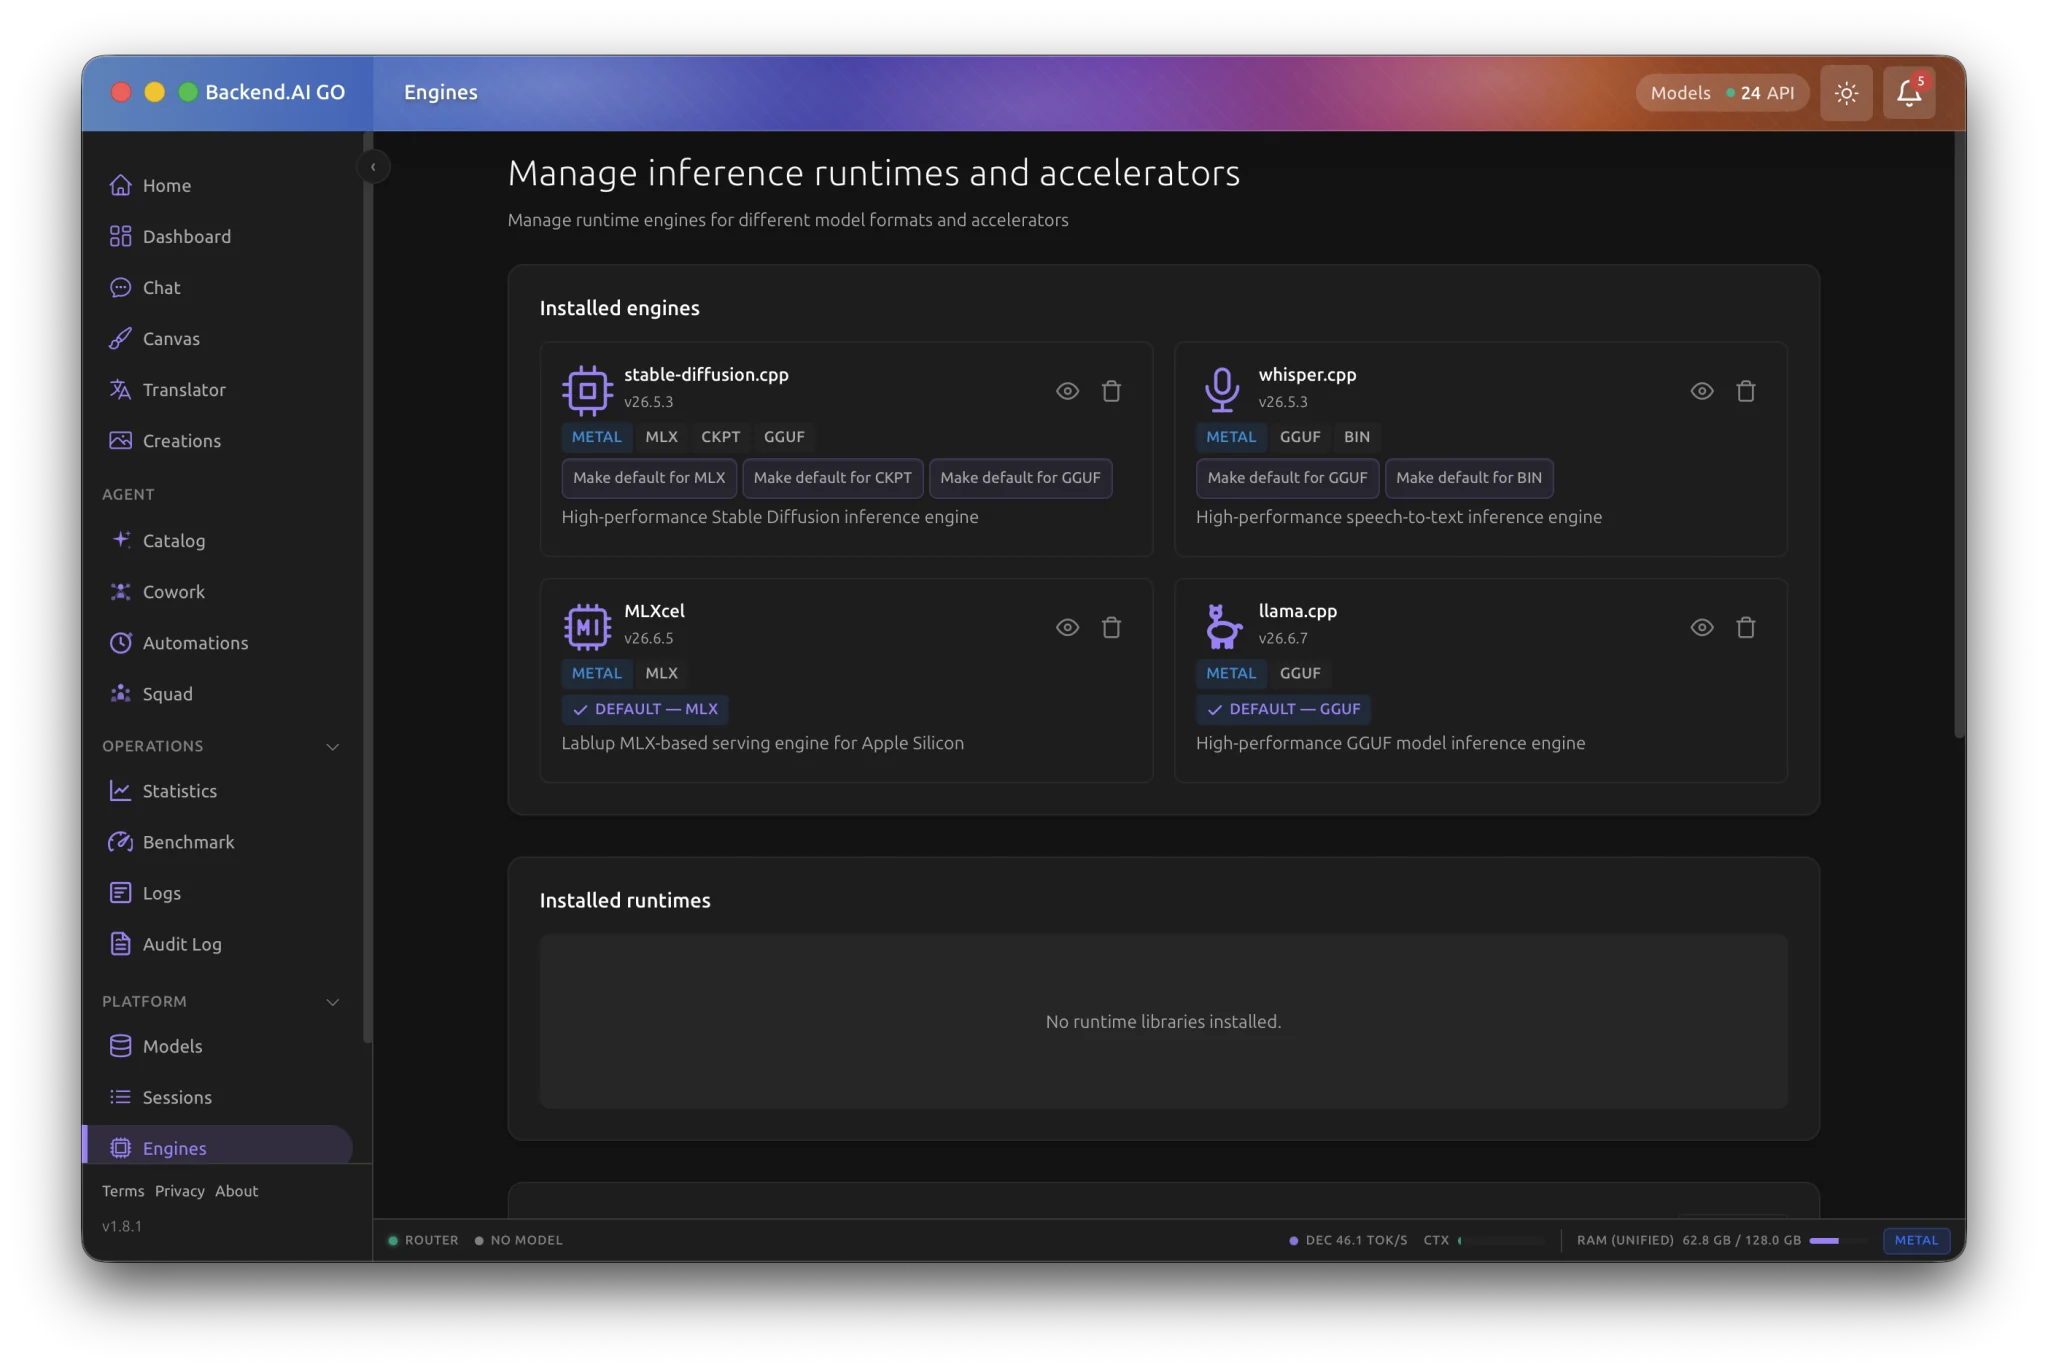Open notifications bell with 5 badge

(x=1909, y=93)
